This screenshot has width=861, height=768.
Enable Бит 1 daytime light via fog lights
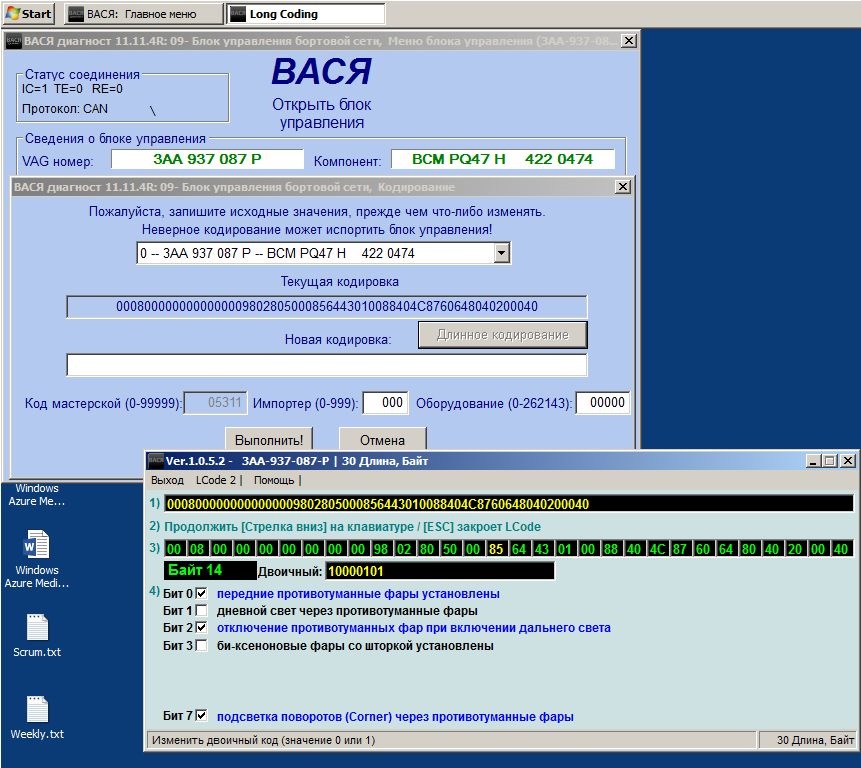(202, 610)
